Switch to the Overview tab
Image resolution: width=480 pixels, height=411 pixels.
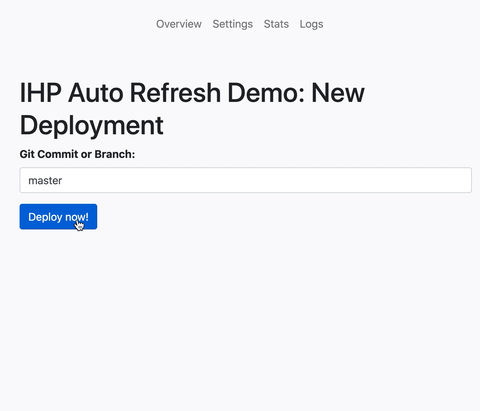179,24
